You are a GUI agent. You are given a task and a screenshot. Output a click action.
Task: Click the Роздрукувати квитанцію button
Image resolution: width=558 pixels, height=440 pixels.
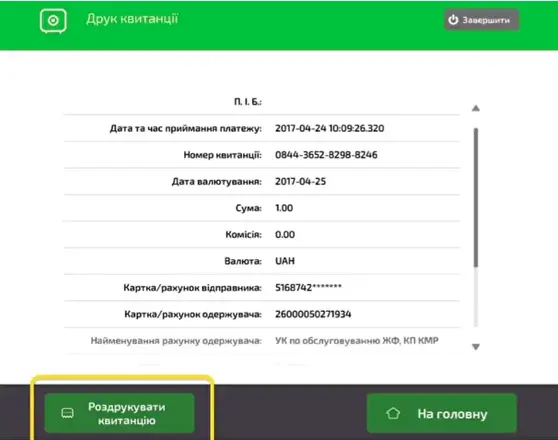click(x=120, y=413)
